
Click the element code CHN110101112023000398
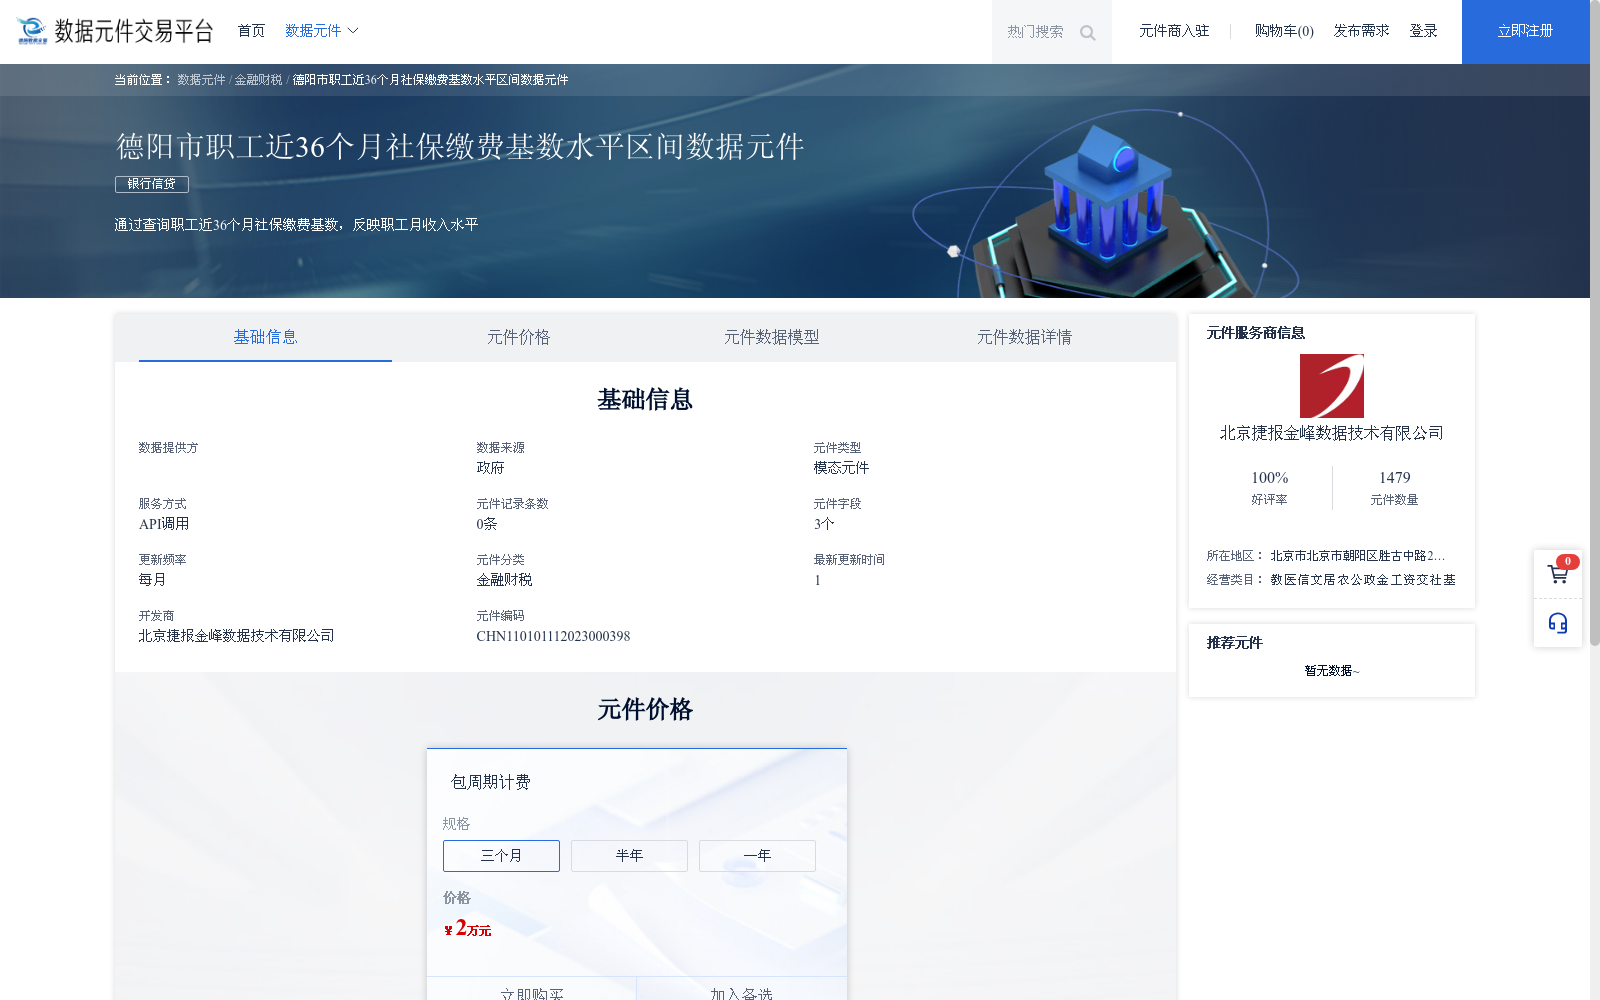[553, 636]
